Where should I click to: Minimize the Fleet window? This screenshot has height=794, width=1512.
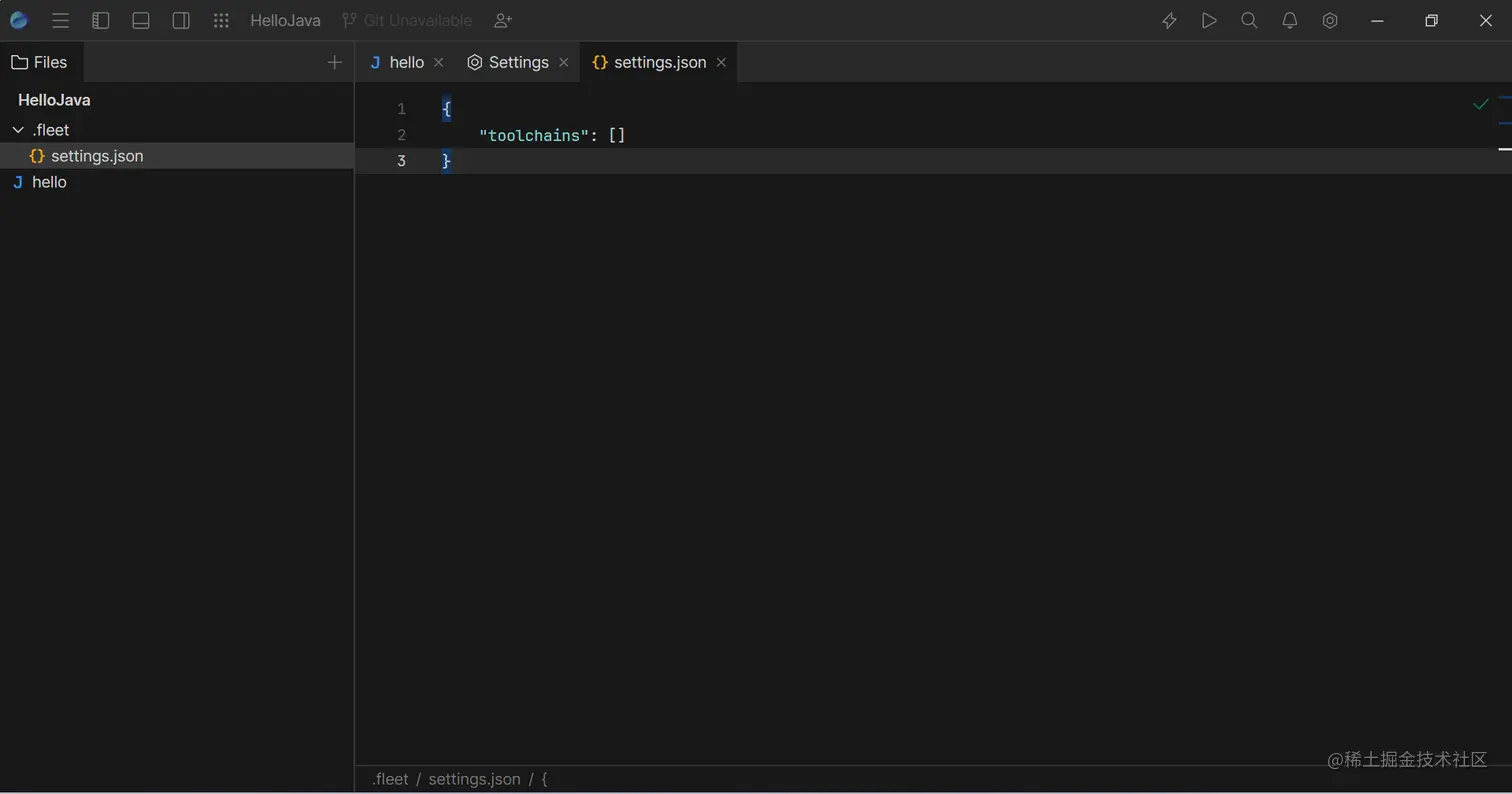[1378, 20]
